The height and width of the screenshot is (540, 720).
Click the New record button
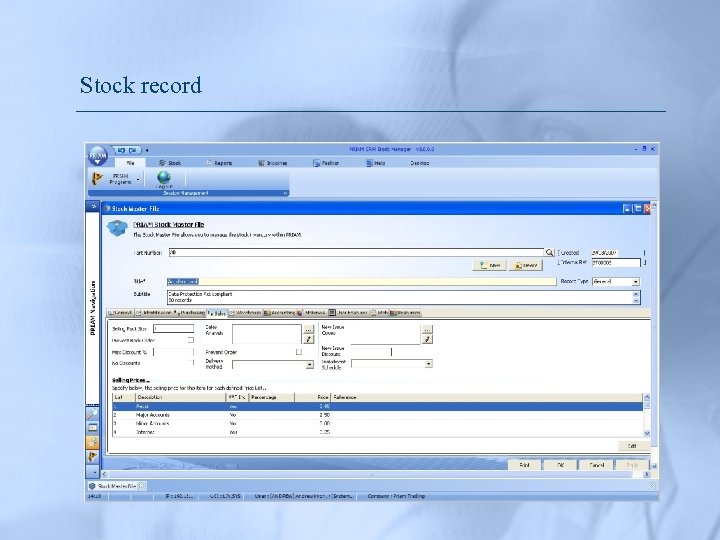[489, 265]
